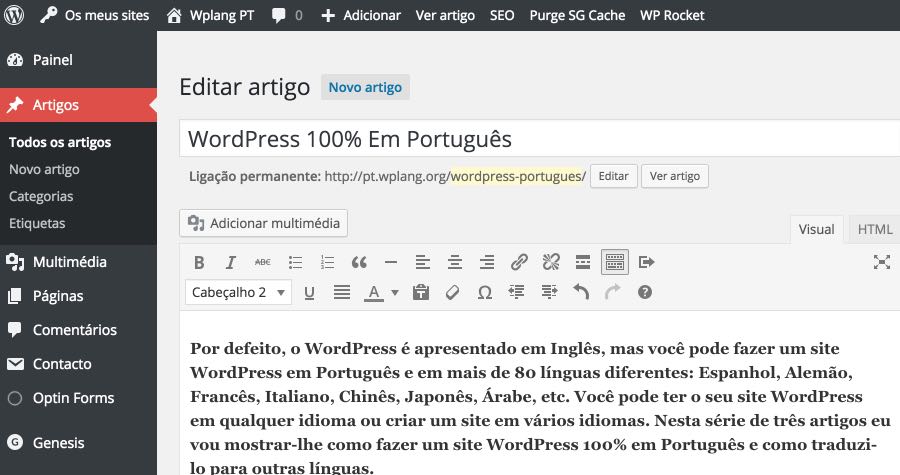Click Paste as text icon
This screenshot has width=900, height=475.
point(421,293)
